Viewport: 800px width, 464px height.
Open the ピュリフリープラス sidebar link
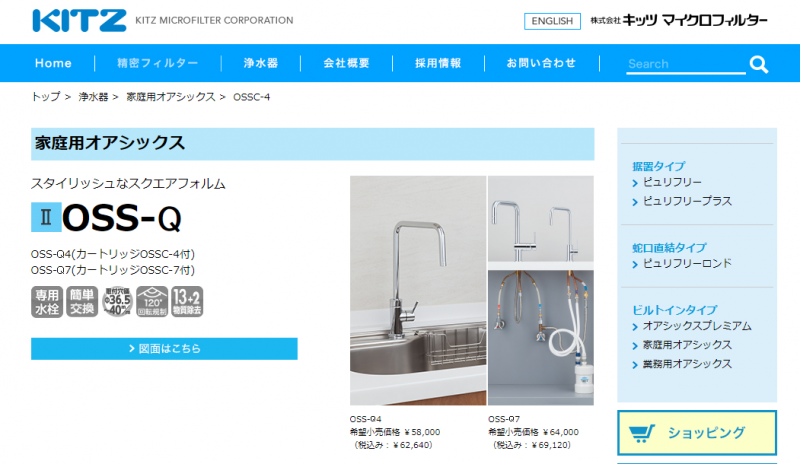[x=687, y=201]
